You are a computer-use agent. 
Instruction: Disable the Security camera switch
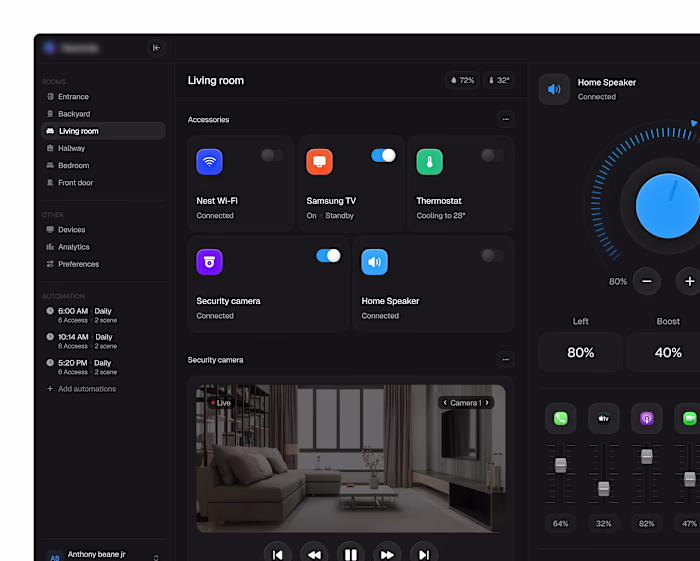(x=329, y=255)
